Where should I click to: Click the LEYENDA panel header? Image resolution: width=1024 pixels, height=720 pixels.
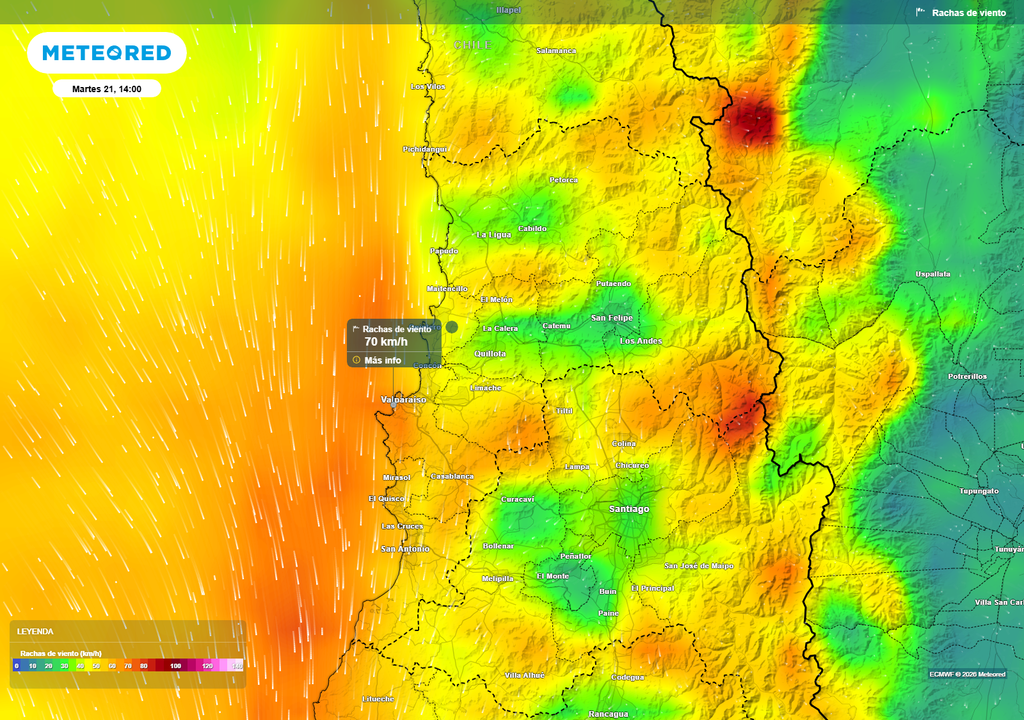pyautogui.click(x=35, y=631)
